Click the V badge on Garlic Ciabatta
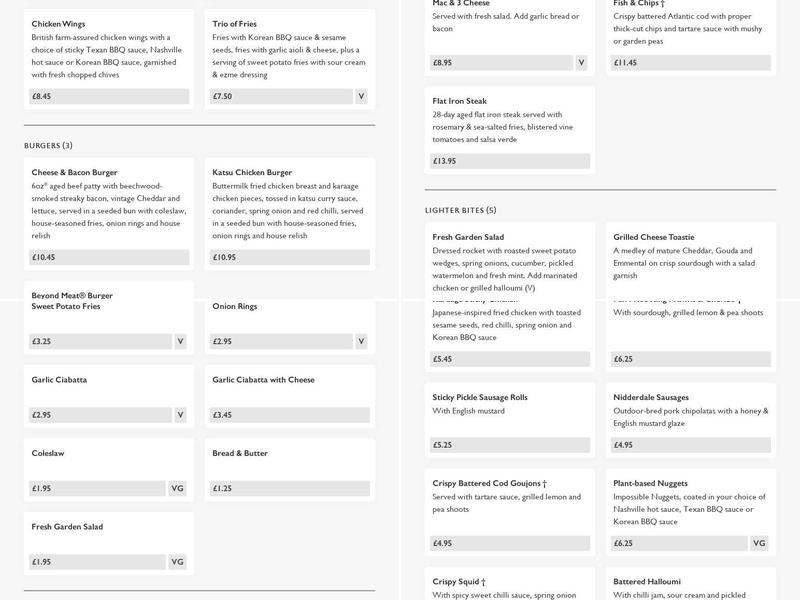 tap(180, 415)
